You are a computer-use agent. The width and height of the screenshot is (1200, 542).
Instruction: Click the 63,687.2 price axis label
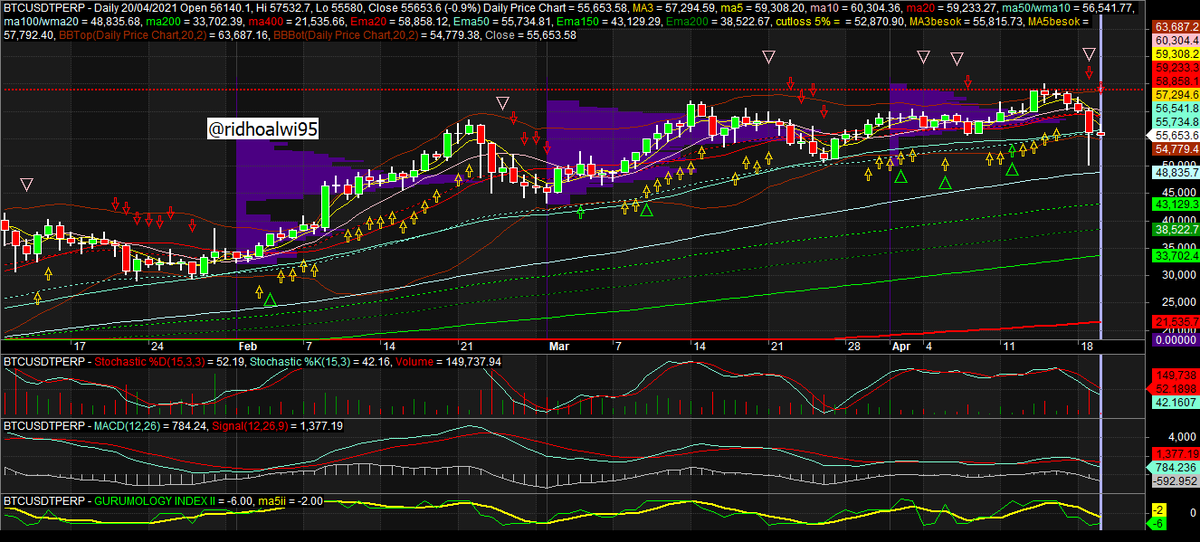1176,27
